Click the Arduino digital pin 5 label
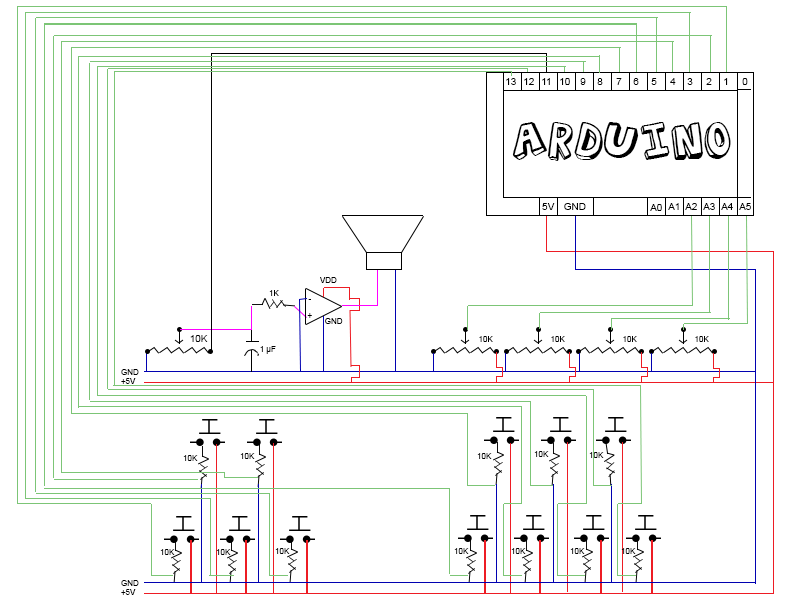The width and height of the screenshot is (792, 612). pos(654,81)
